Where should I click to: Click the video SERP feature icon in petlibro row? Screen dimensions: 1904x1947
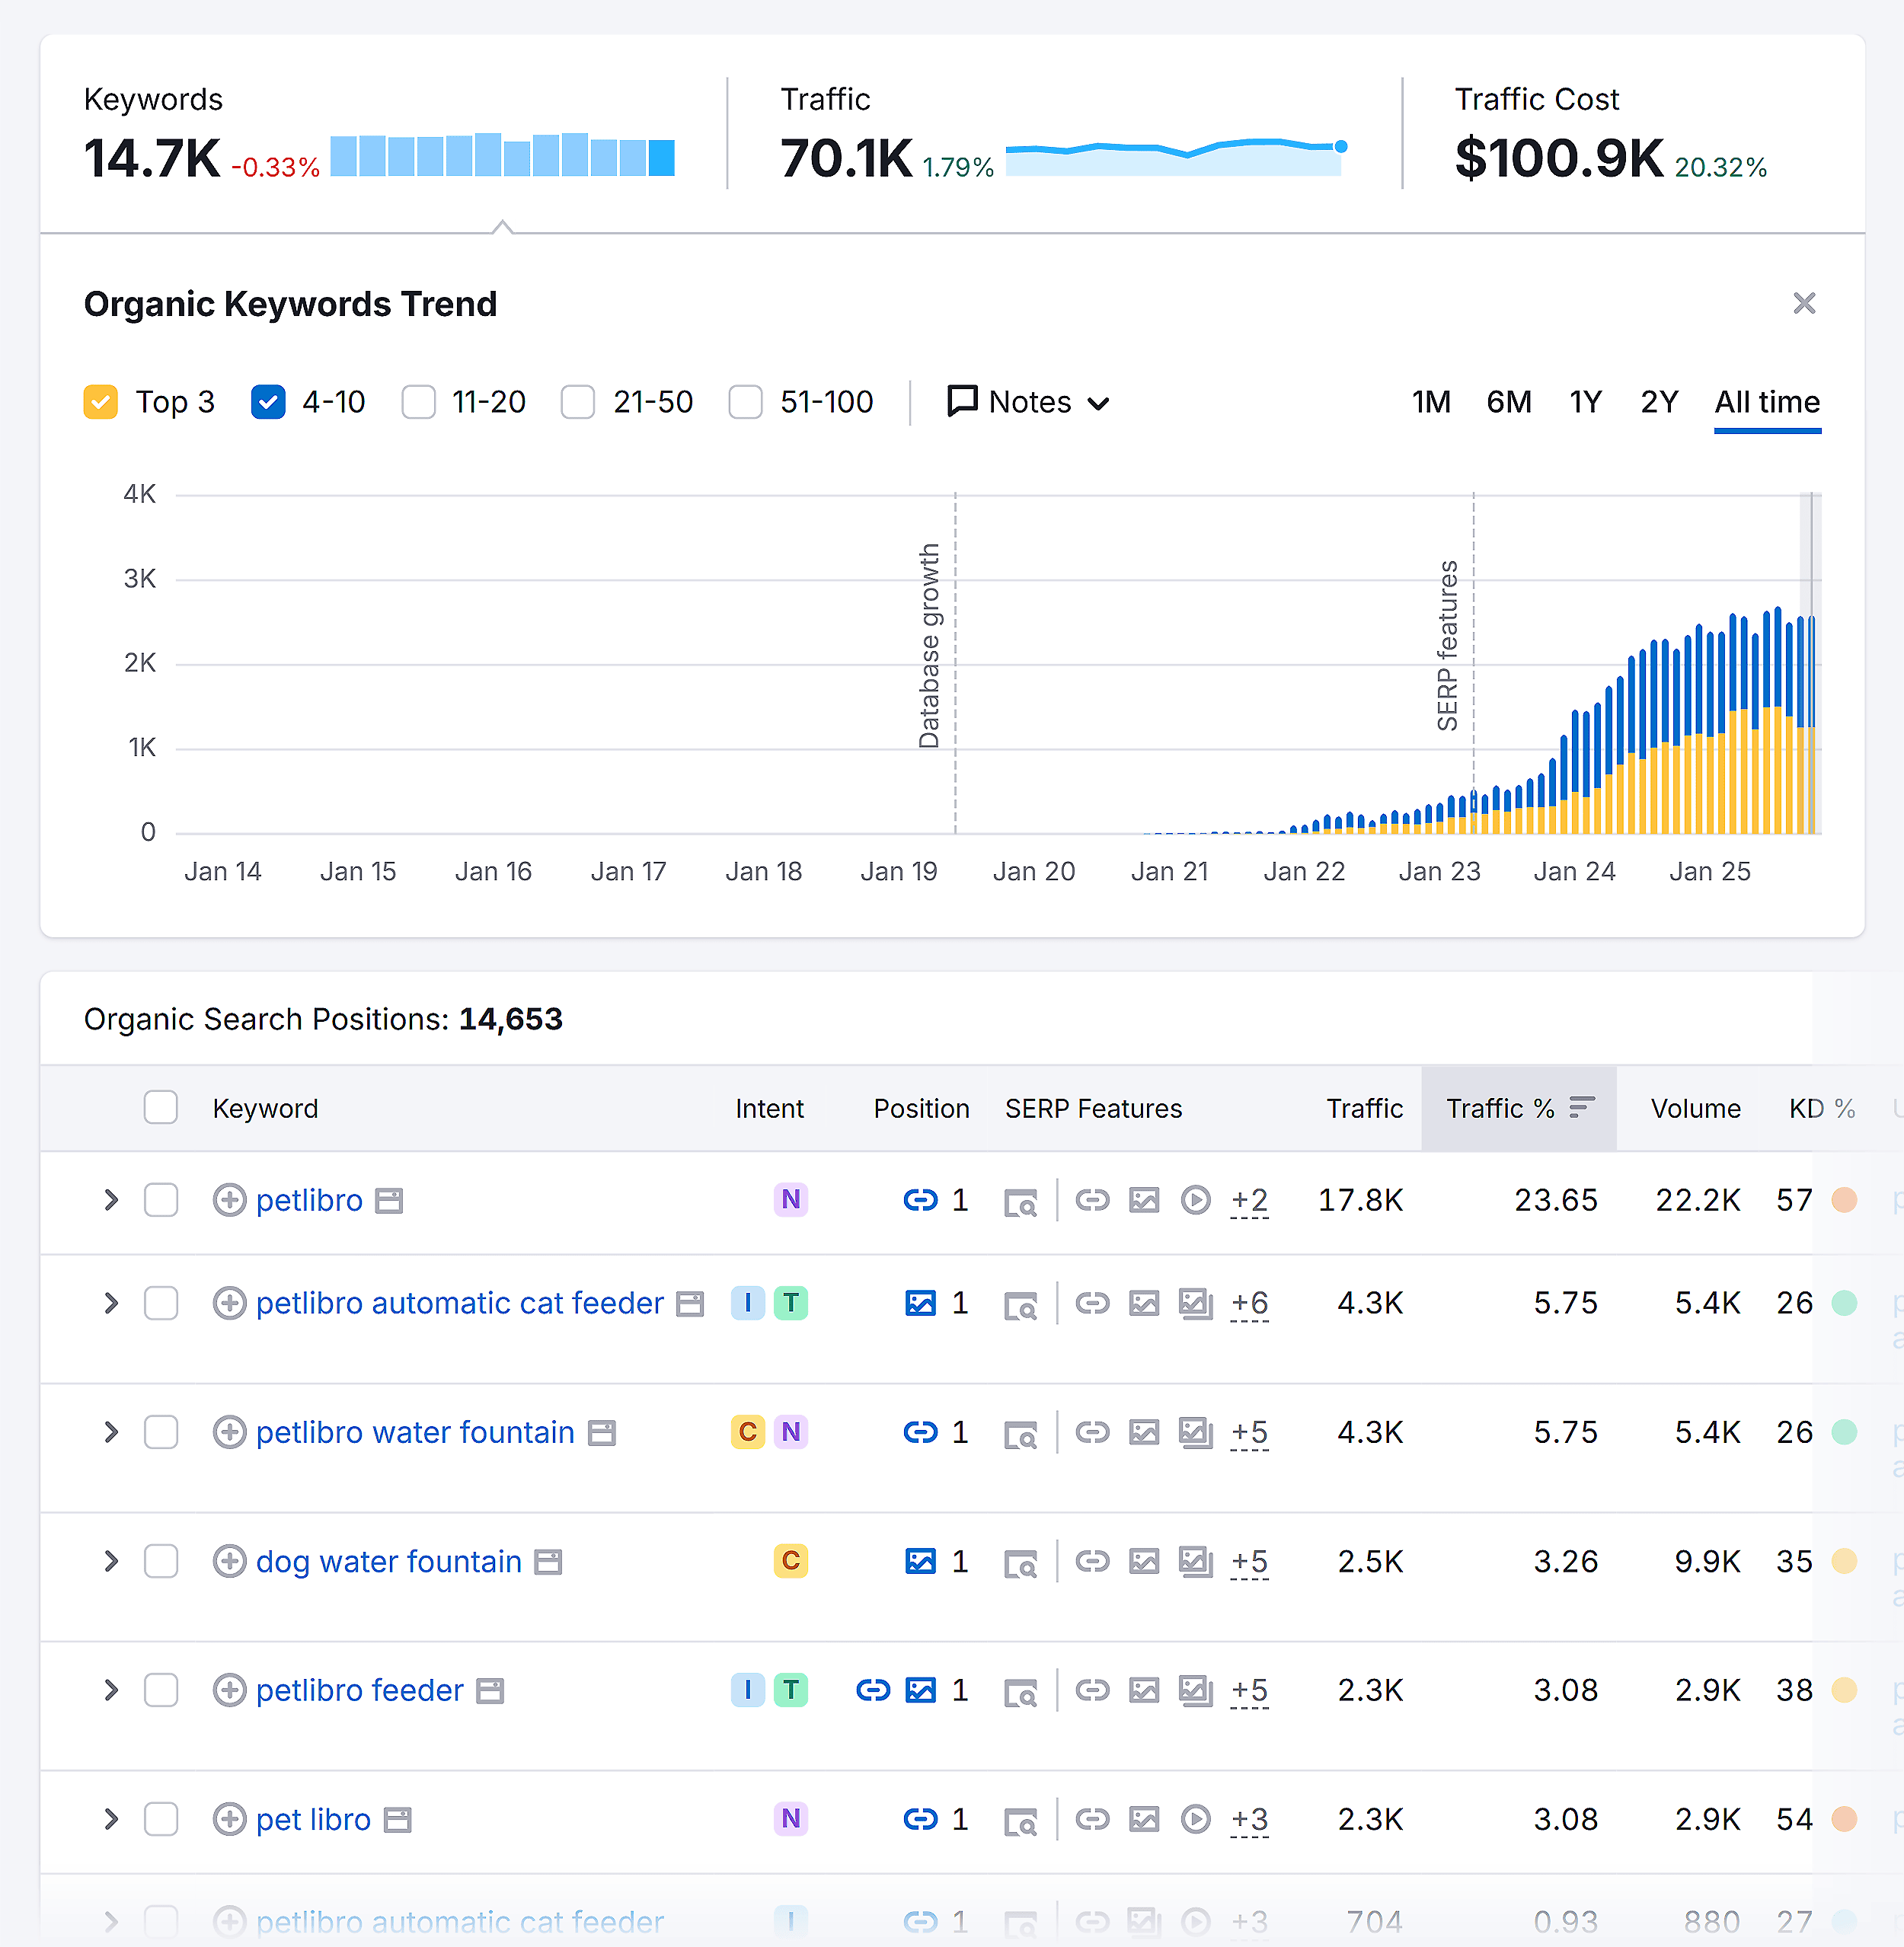[1195, 1199]
